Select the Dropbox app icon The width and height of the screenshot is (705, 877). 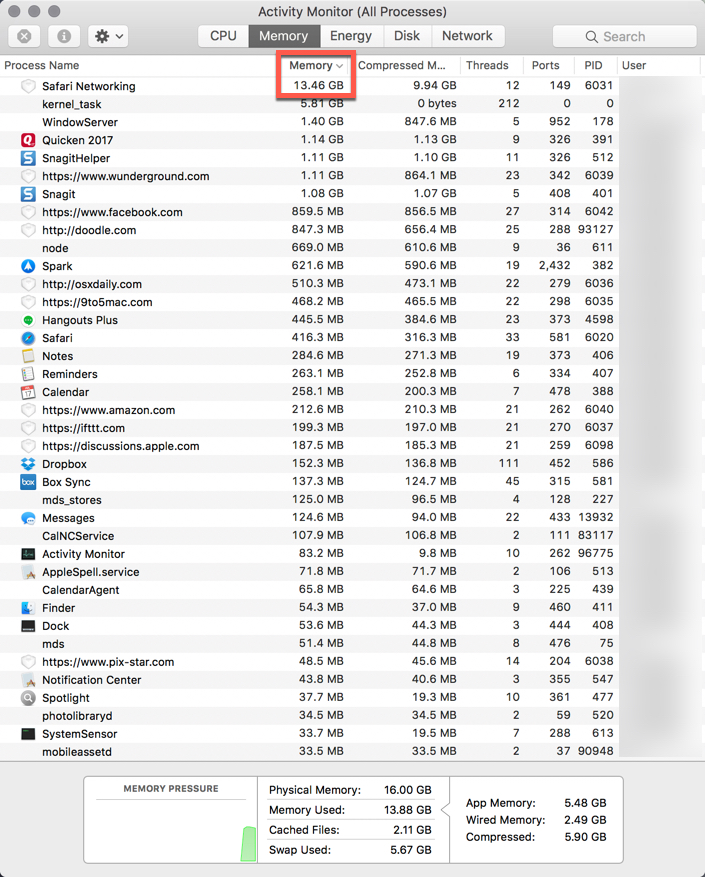(x=28, y=464)
